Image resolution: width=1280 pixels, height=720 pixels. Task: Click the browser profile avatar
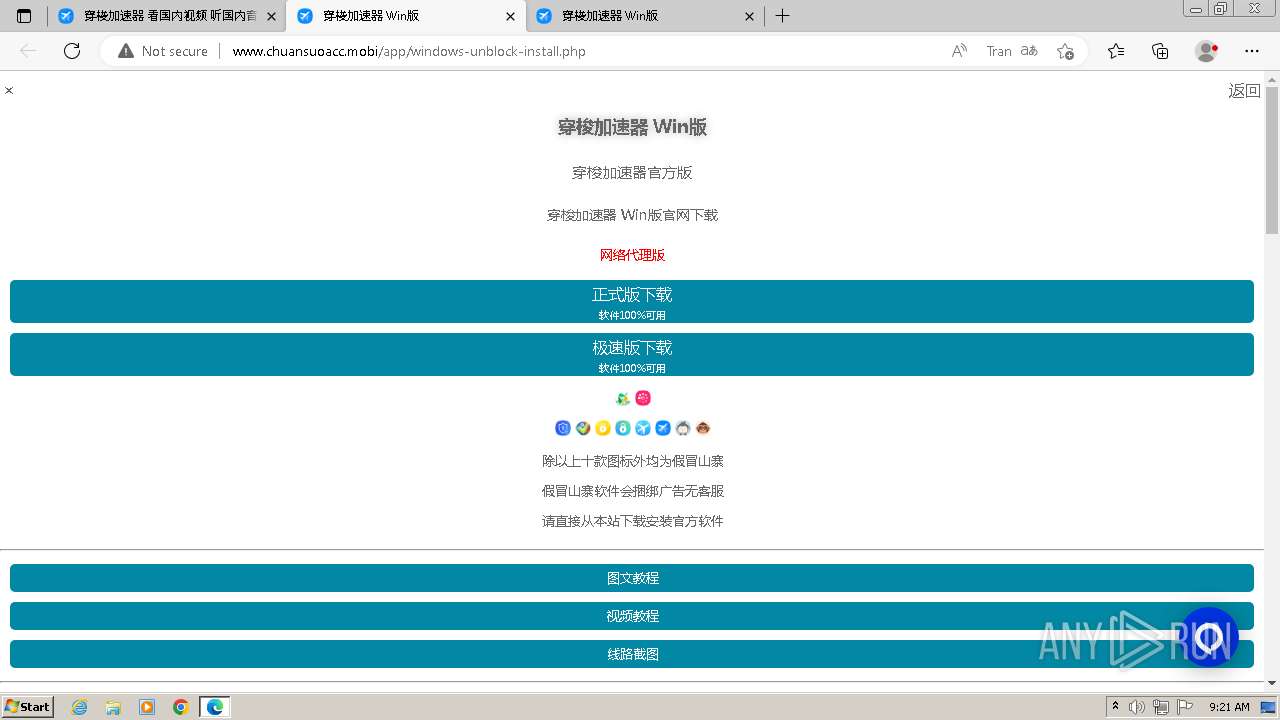pos(1206,51)
